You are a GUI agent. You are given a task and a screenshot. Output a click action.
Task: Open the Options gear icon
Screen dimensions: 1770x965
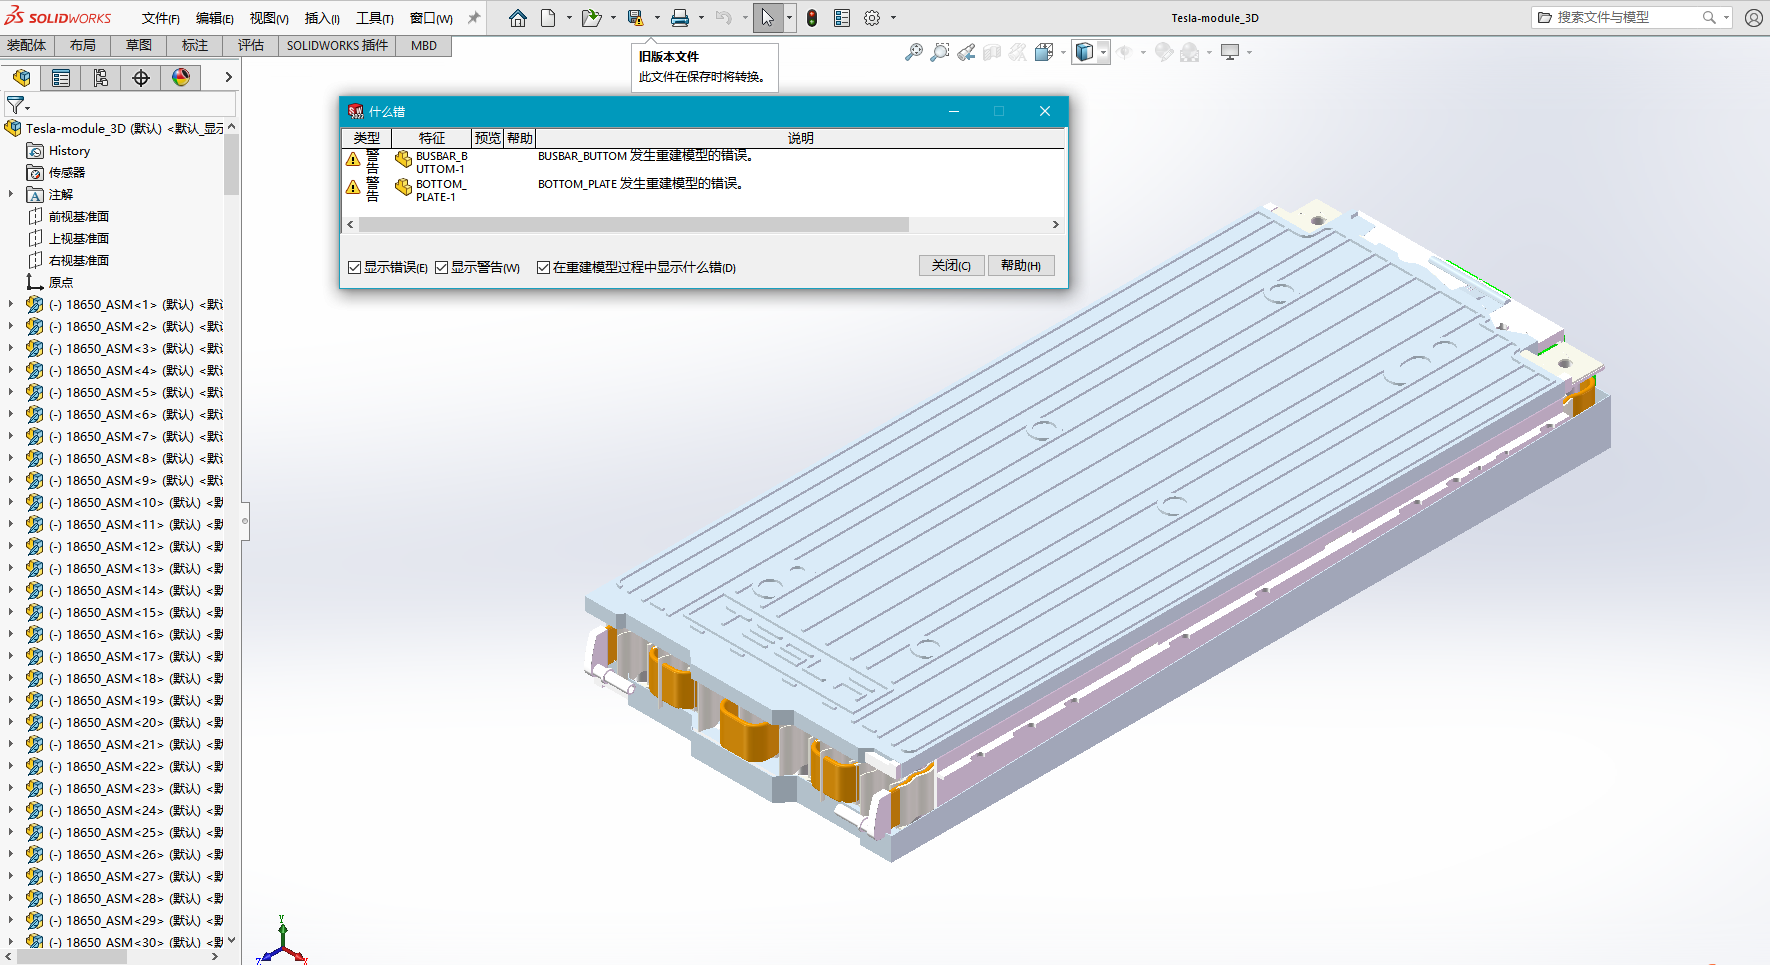pos(872,18)
